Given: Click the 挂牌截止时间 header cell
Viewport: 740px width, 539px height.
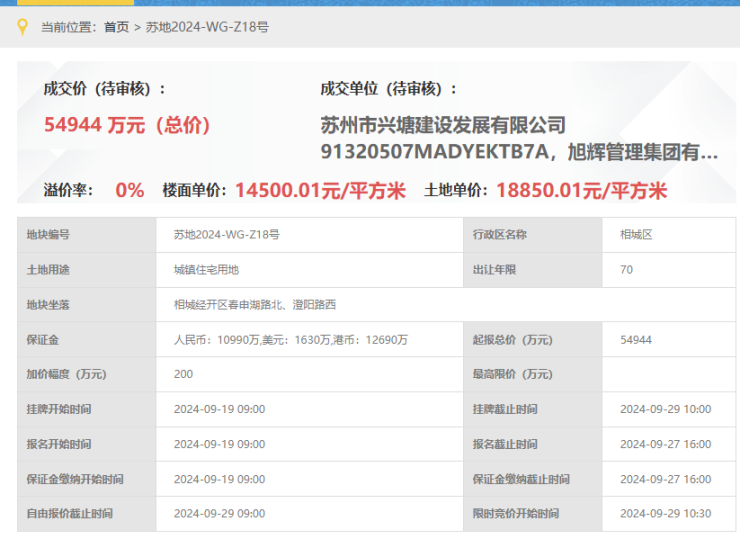Looking at the screenshot, I should [x=533, y=409].
